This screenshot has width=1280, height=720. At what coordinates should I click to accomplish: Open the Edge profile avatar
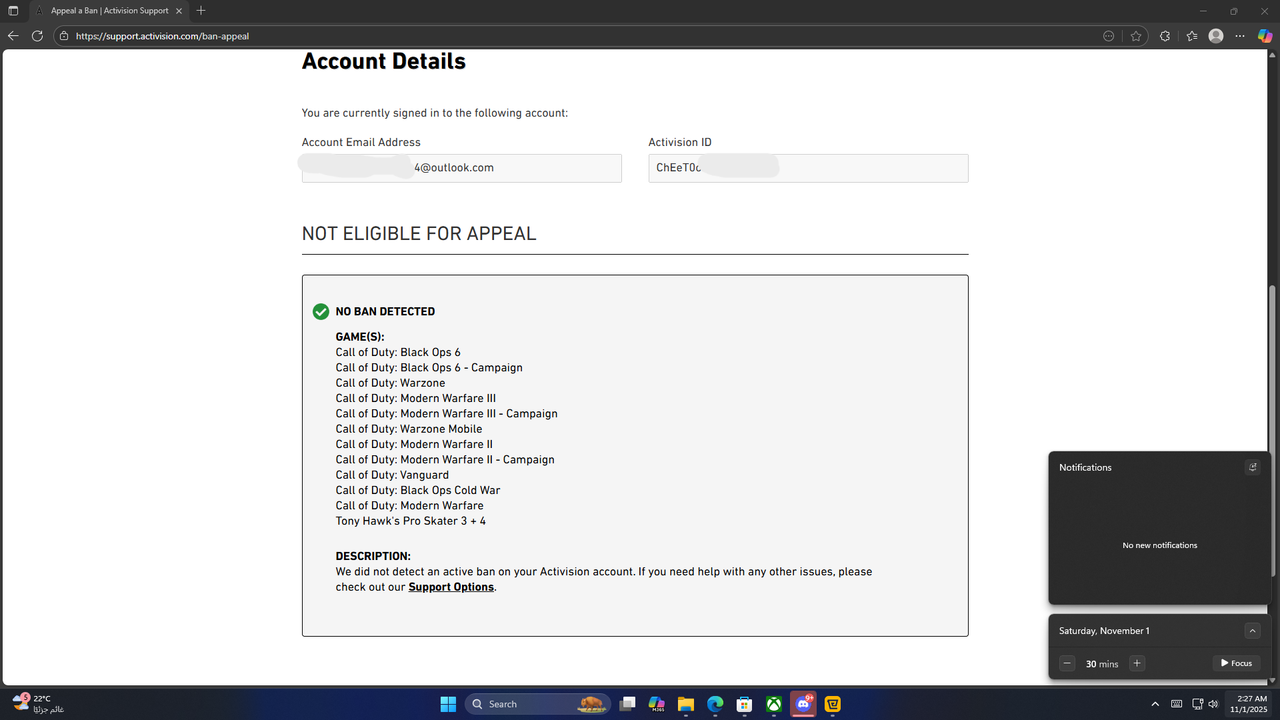pos(1215,35)
